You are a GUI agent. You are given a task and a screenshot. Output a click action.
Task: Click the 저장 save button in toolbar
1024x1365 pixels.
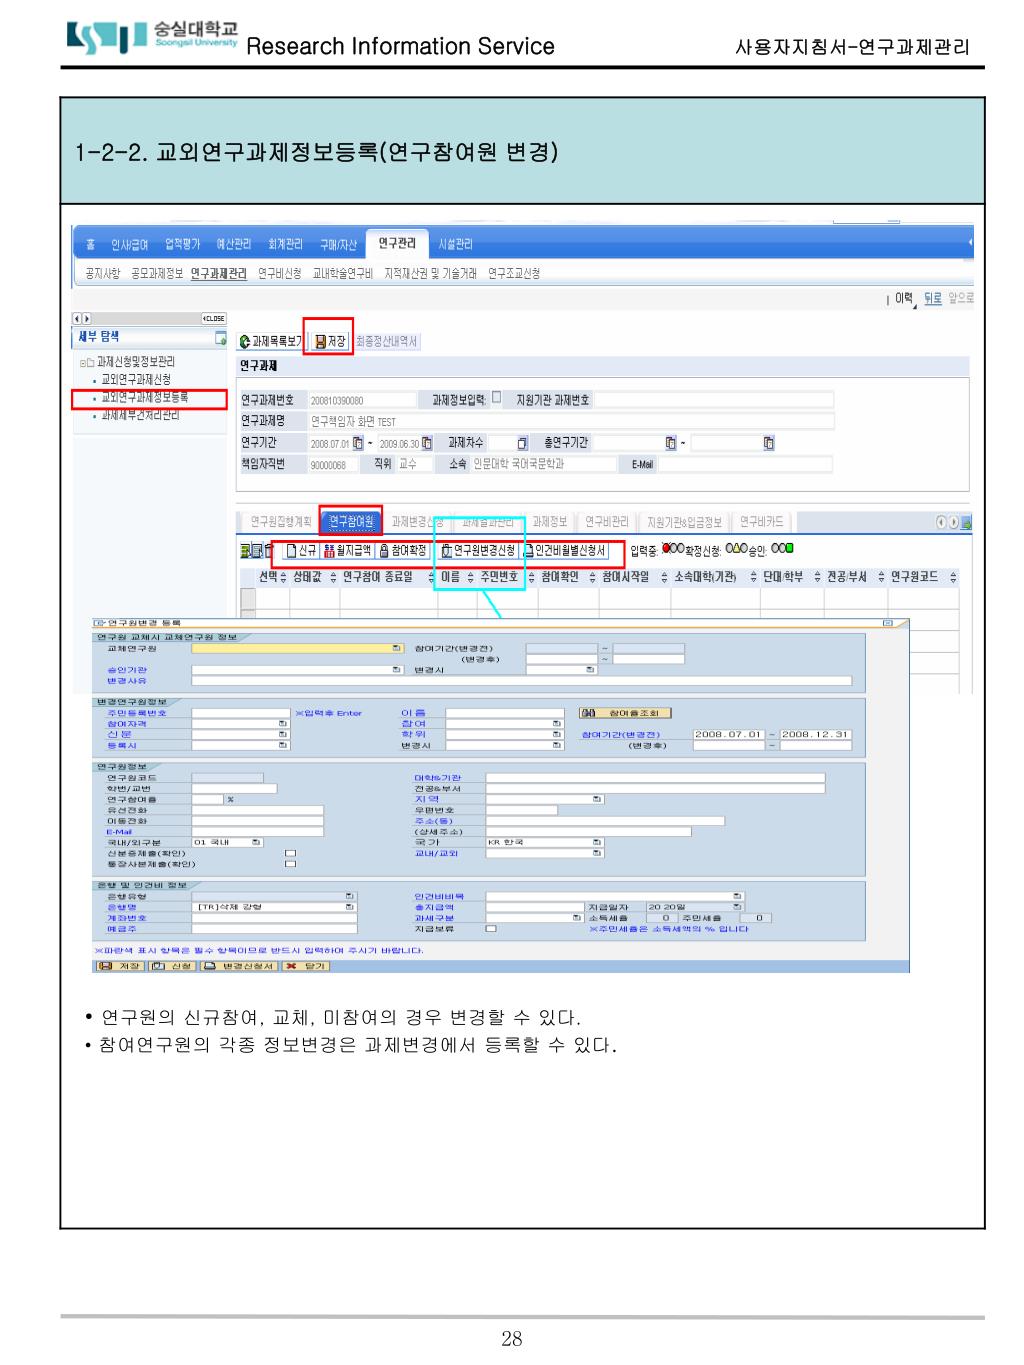[x=329, y=341]
